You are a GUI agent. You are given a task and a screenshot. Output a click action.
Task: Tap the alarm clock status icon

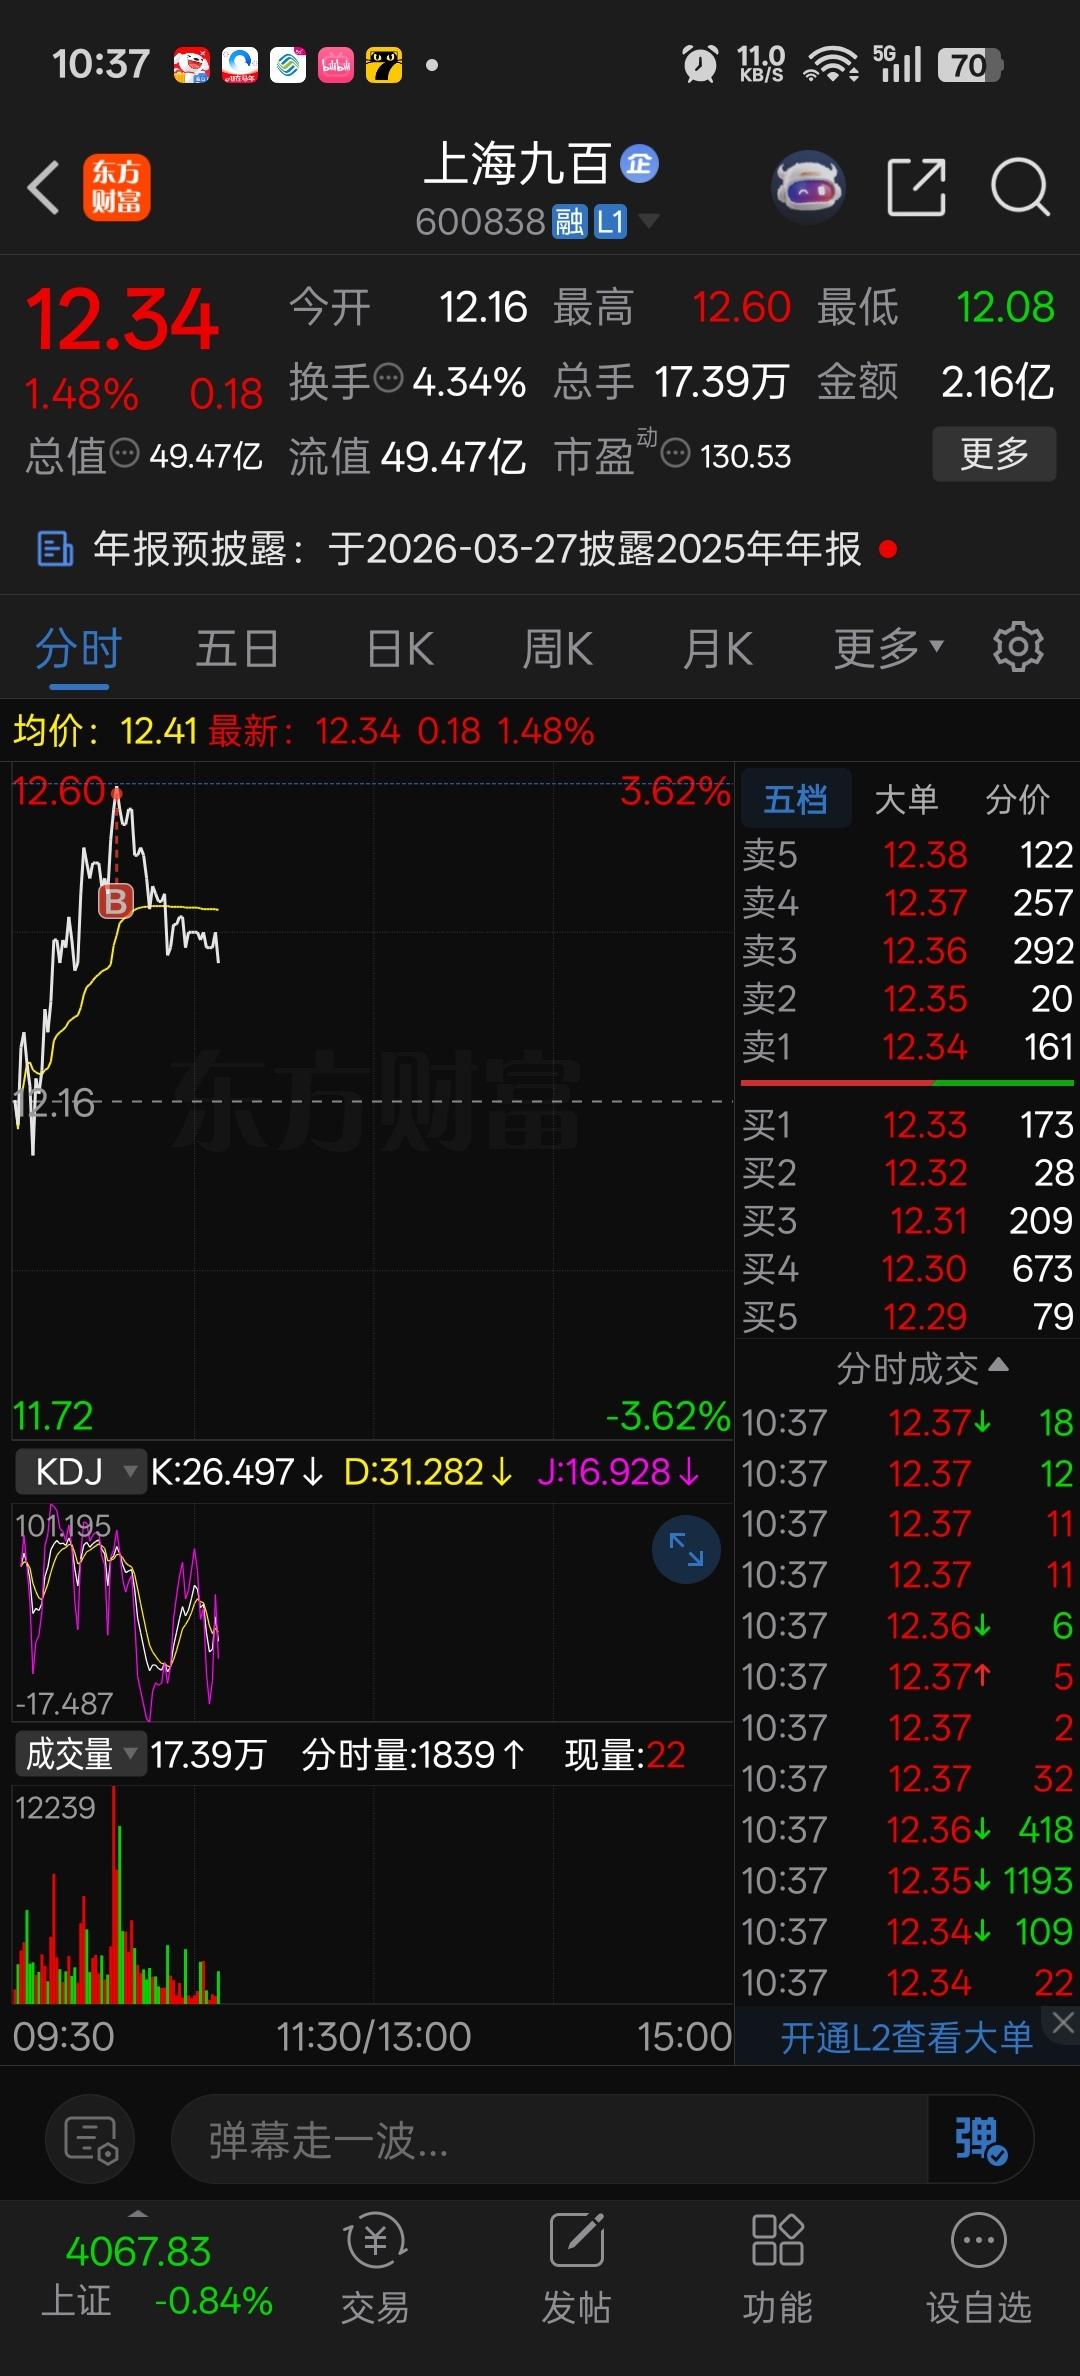point(700,65)
